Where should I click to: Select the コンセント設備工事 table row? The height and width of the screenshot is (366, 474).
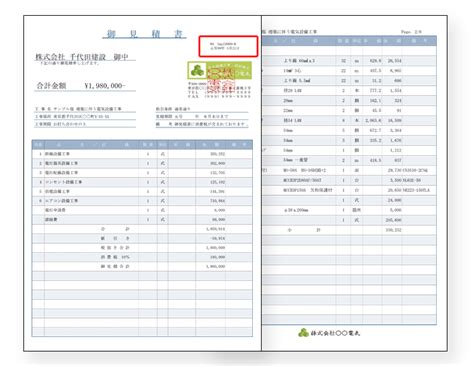tap(142, 182)
